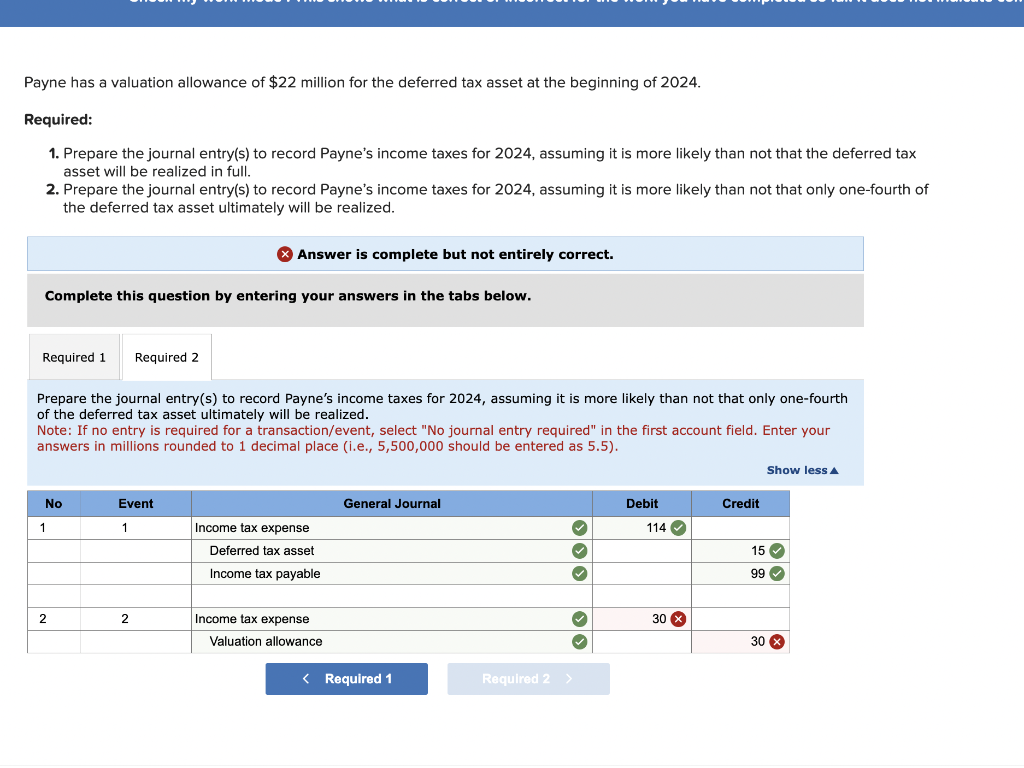The image size is (1024, 768).
Task: Click the debit field showing 114
Action: pos(642,528)
